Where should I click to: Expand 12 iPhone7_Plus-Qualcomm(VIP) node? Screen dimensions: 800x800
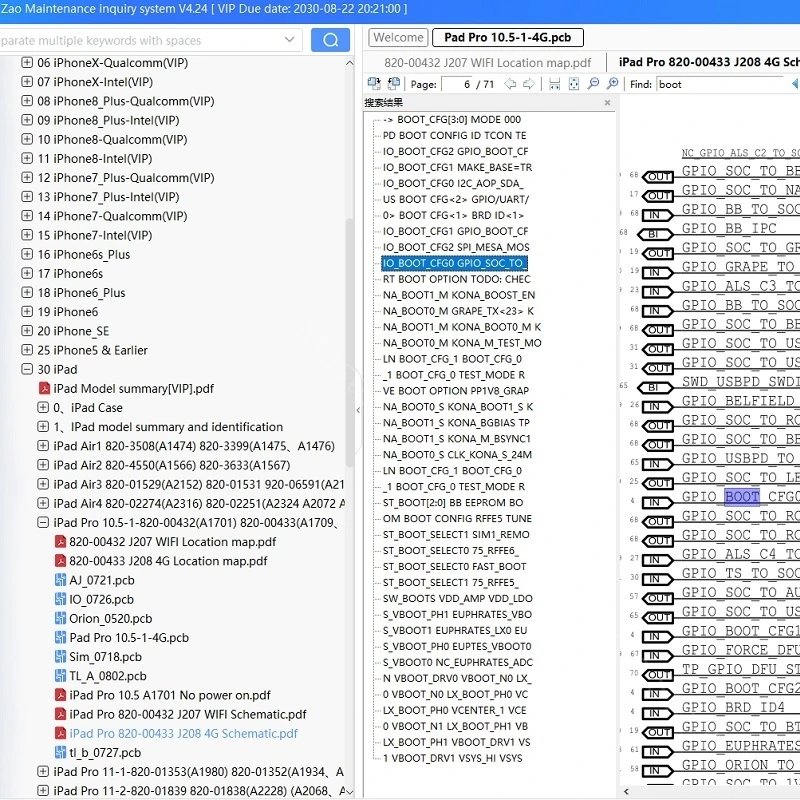(27, 178)
